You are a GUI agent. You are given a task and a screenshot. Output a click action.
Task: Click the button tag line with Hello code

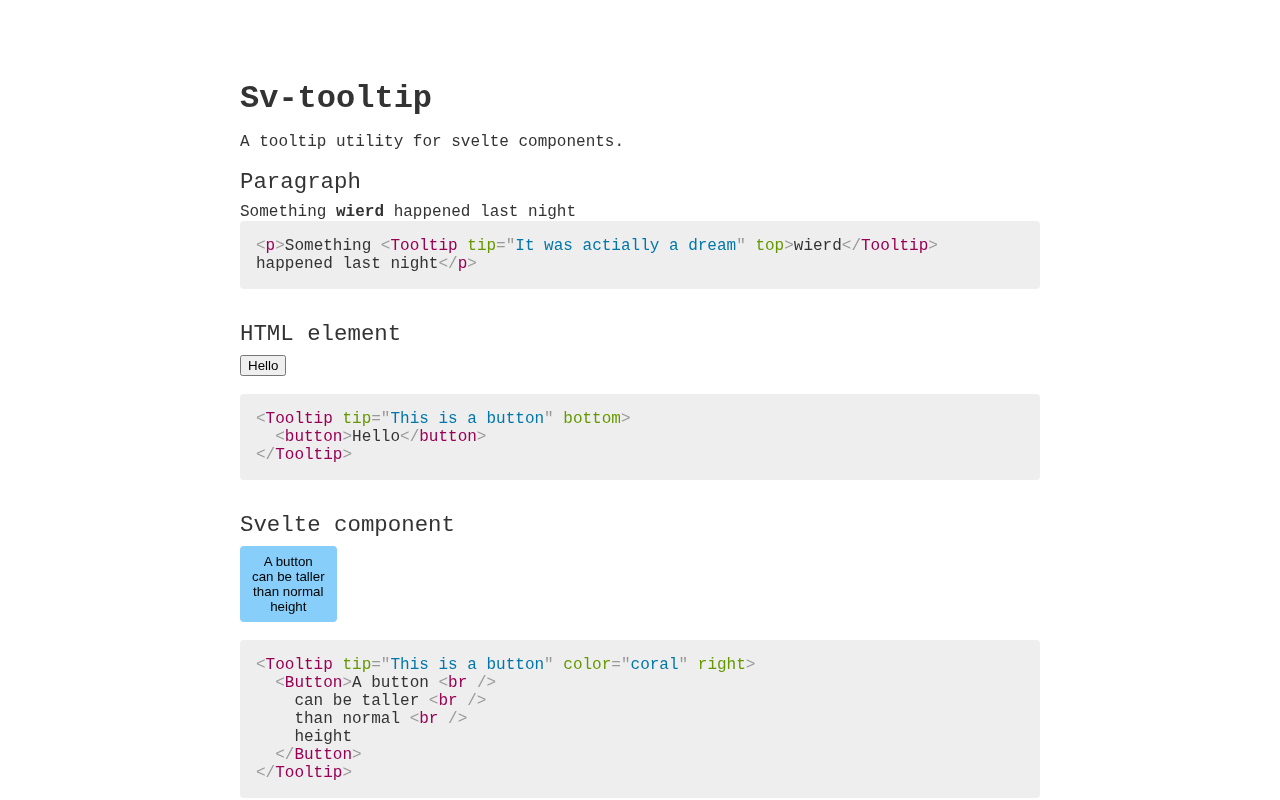pos(381,437)
